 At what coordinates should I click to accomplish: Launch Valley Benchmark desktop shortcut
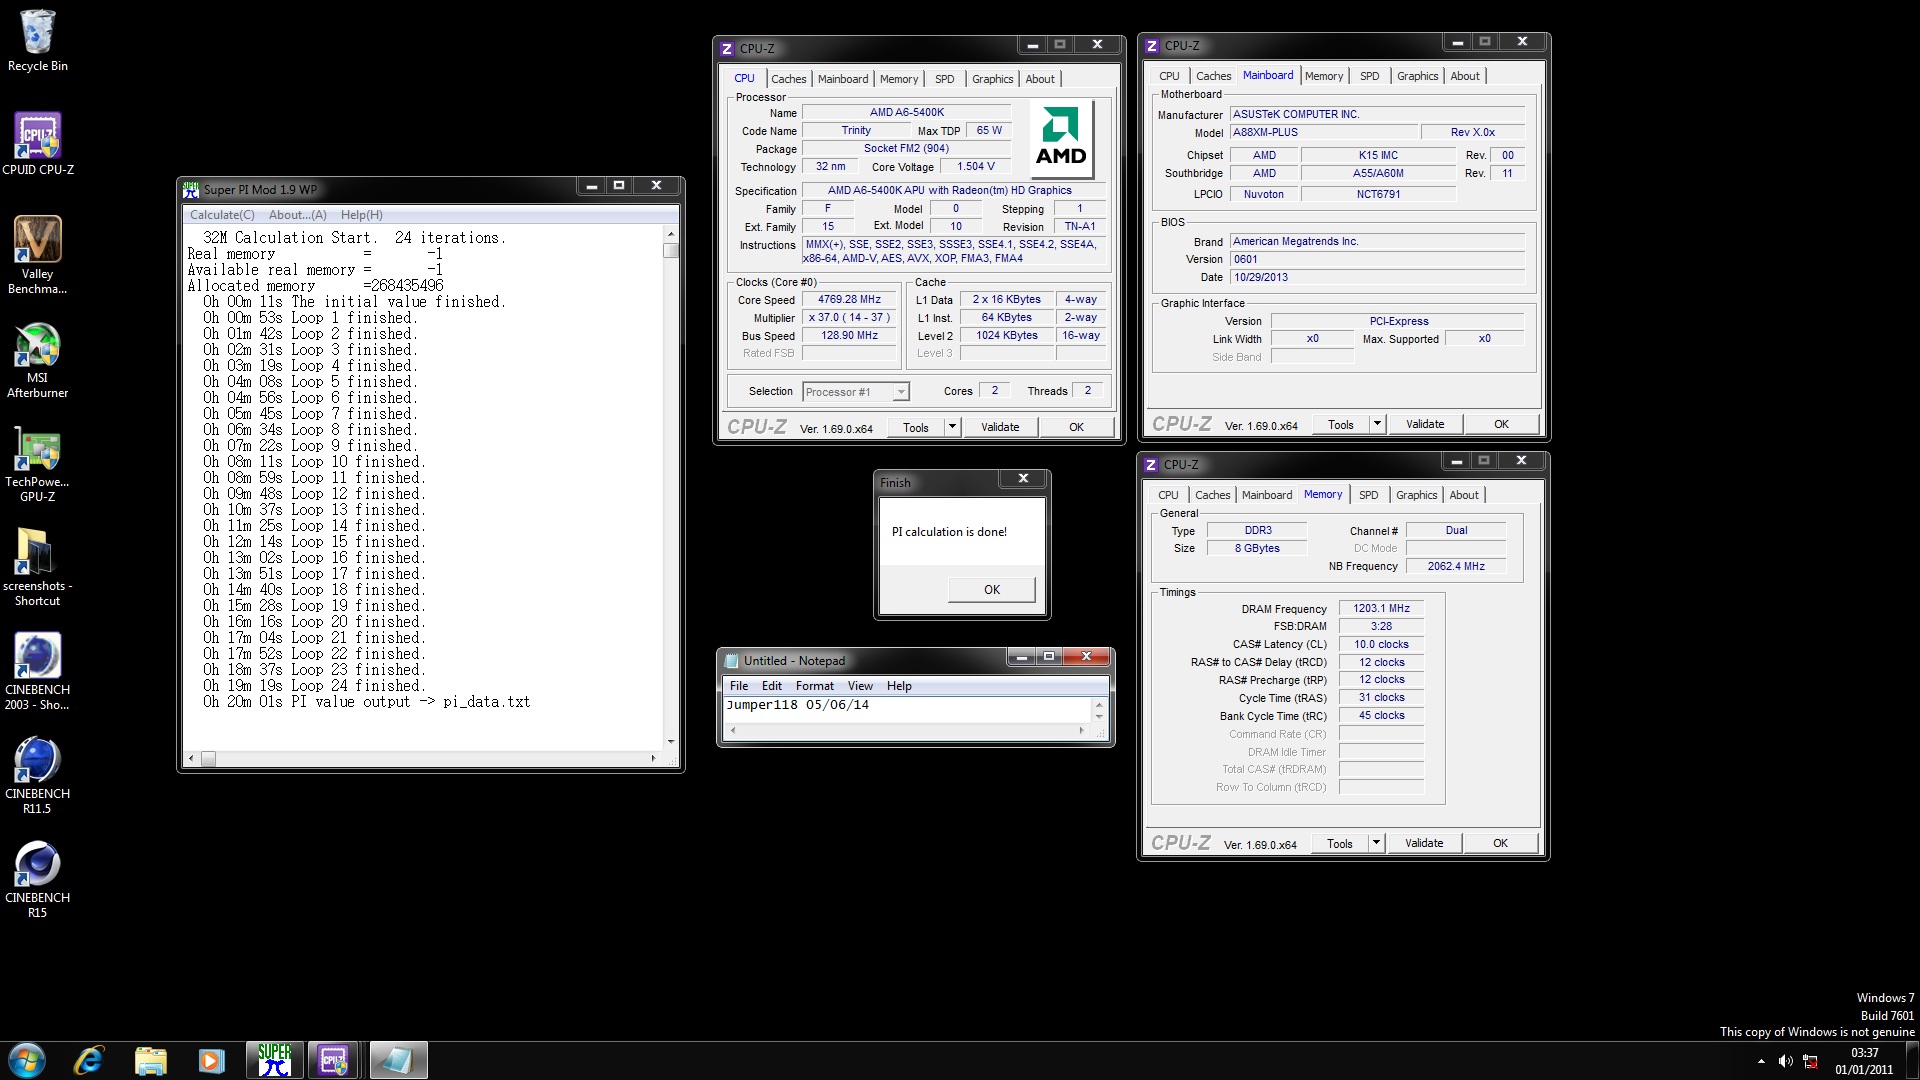pos(37,254)
